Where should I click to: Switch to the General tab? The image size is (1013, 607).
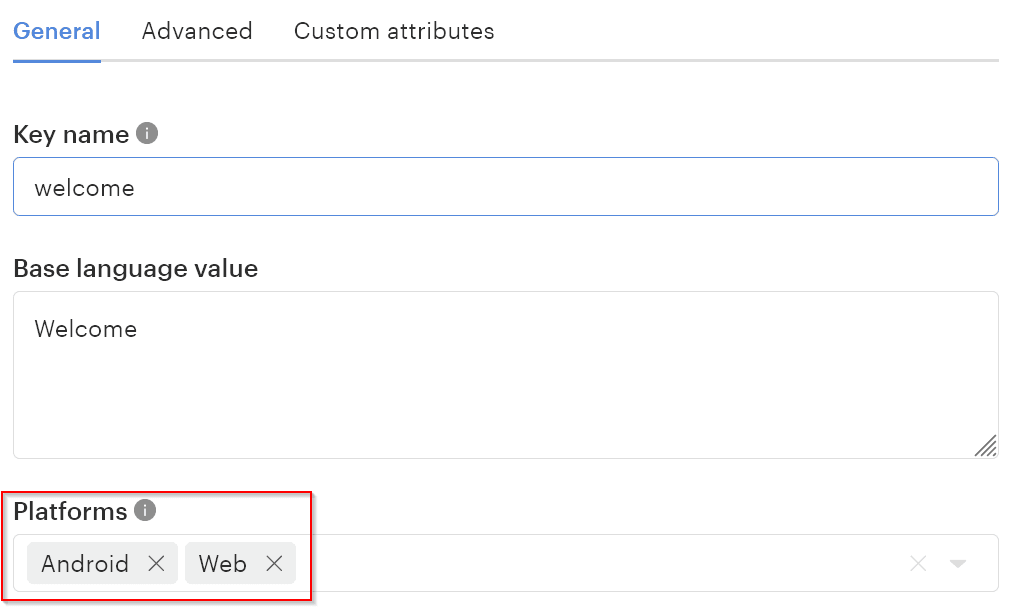[x=57, y=31]
